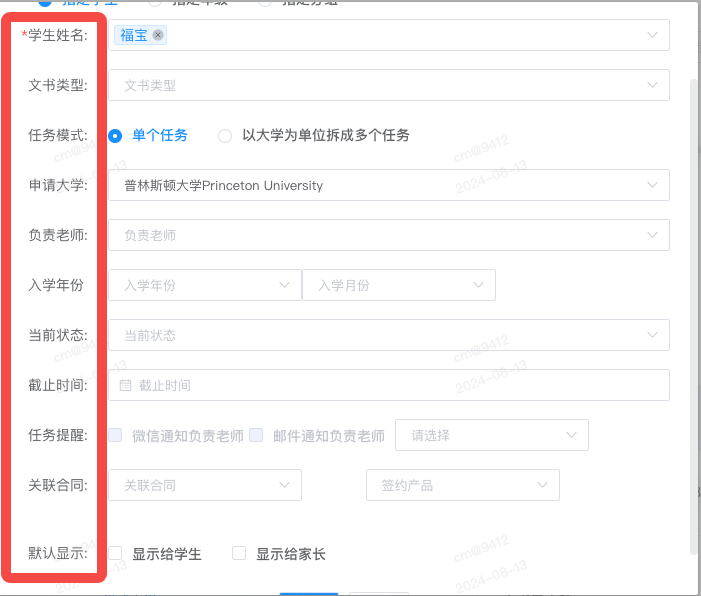The width and height of the screenshot is (701, 596).
Task: Click the Princeton University selection field
Action: (x=389, y=185)
